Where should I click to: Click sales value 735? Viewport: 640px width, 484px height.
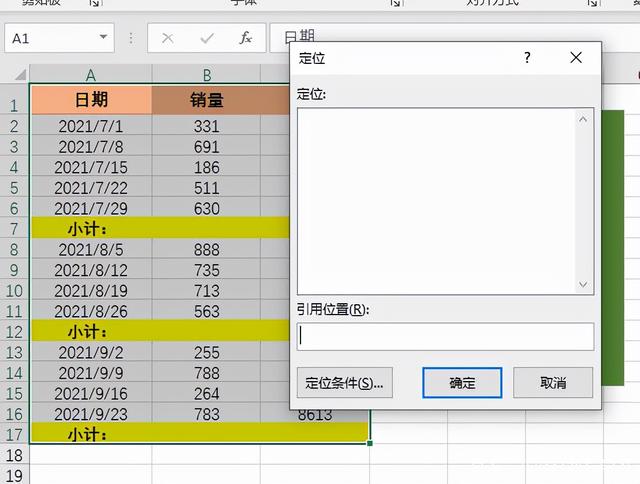[207, 270]
